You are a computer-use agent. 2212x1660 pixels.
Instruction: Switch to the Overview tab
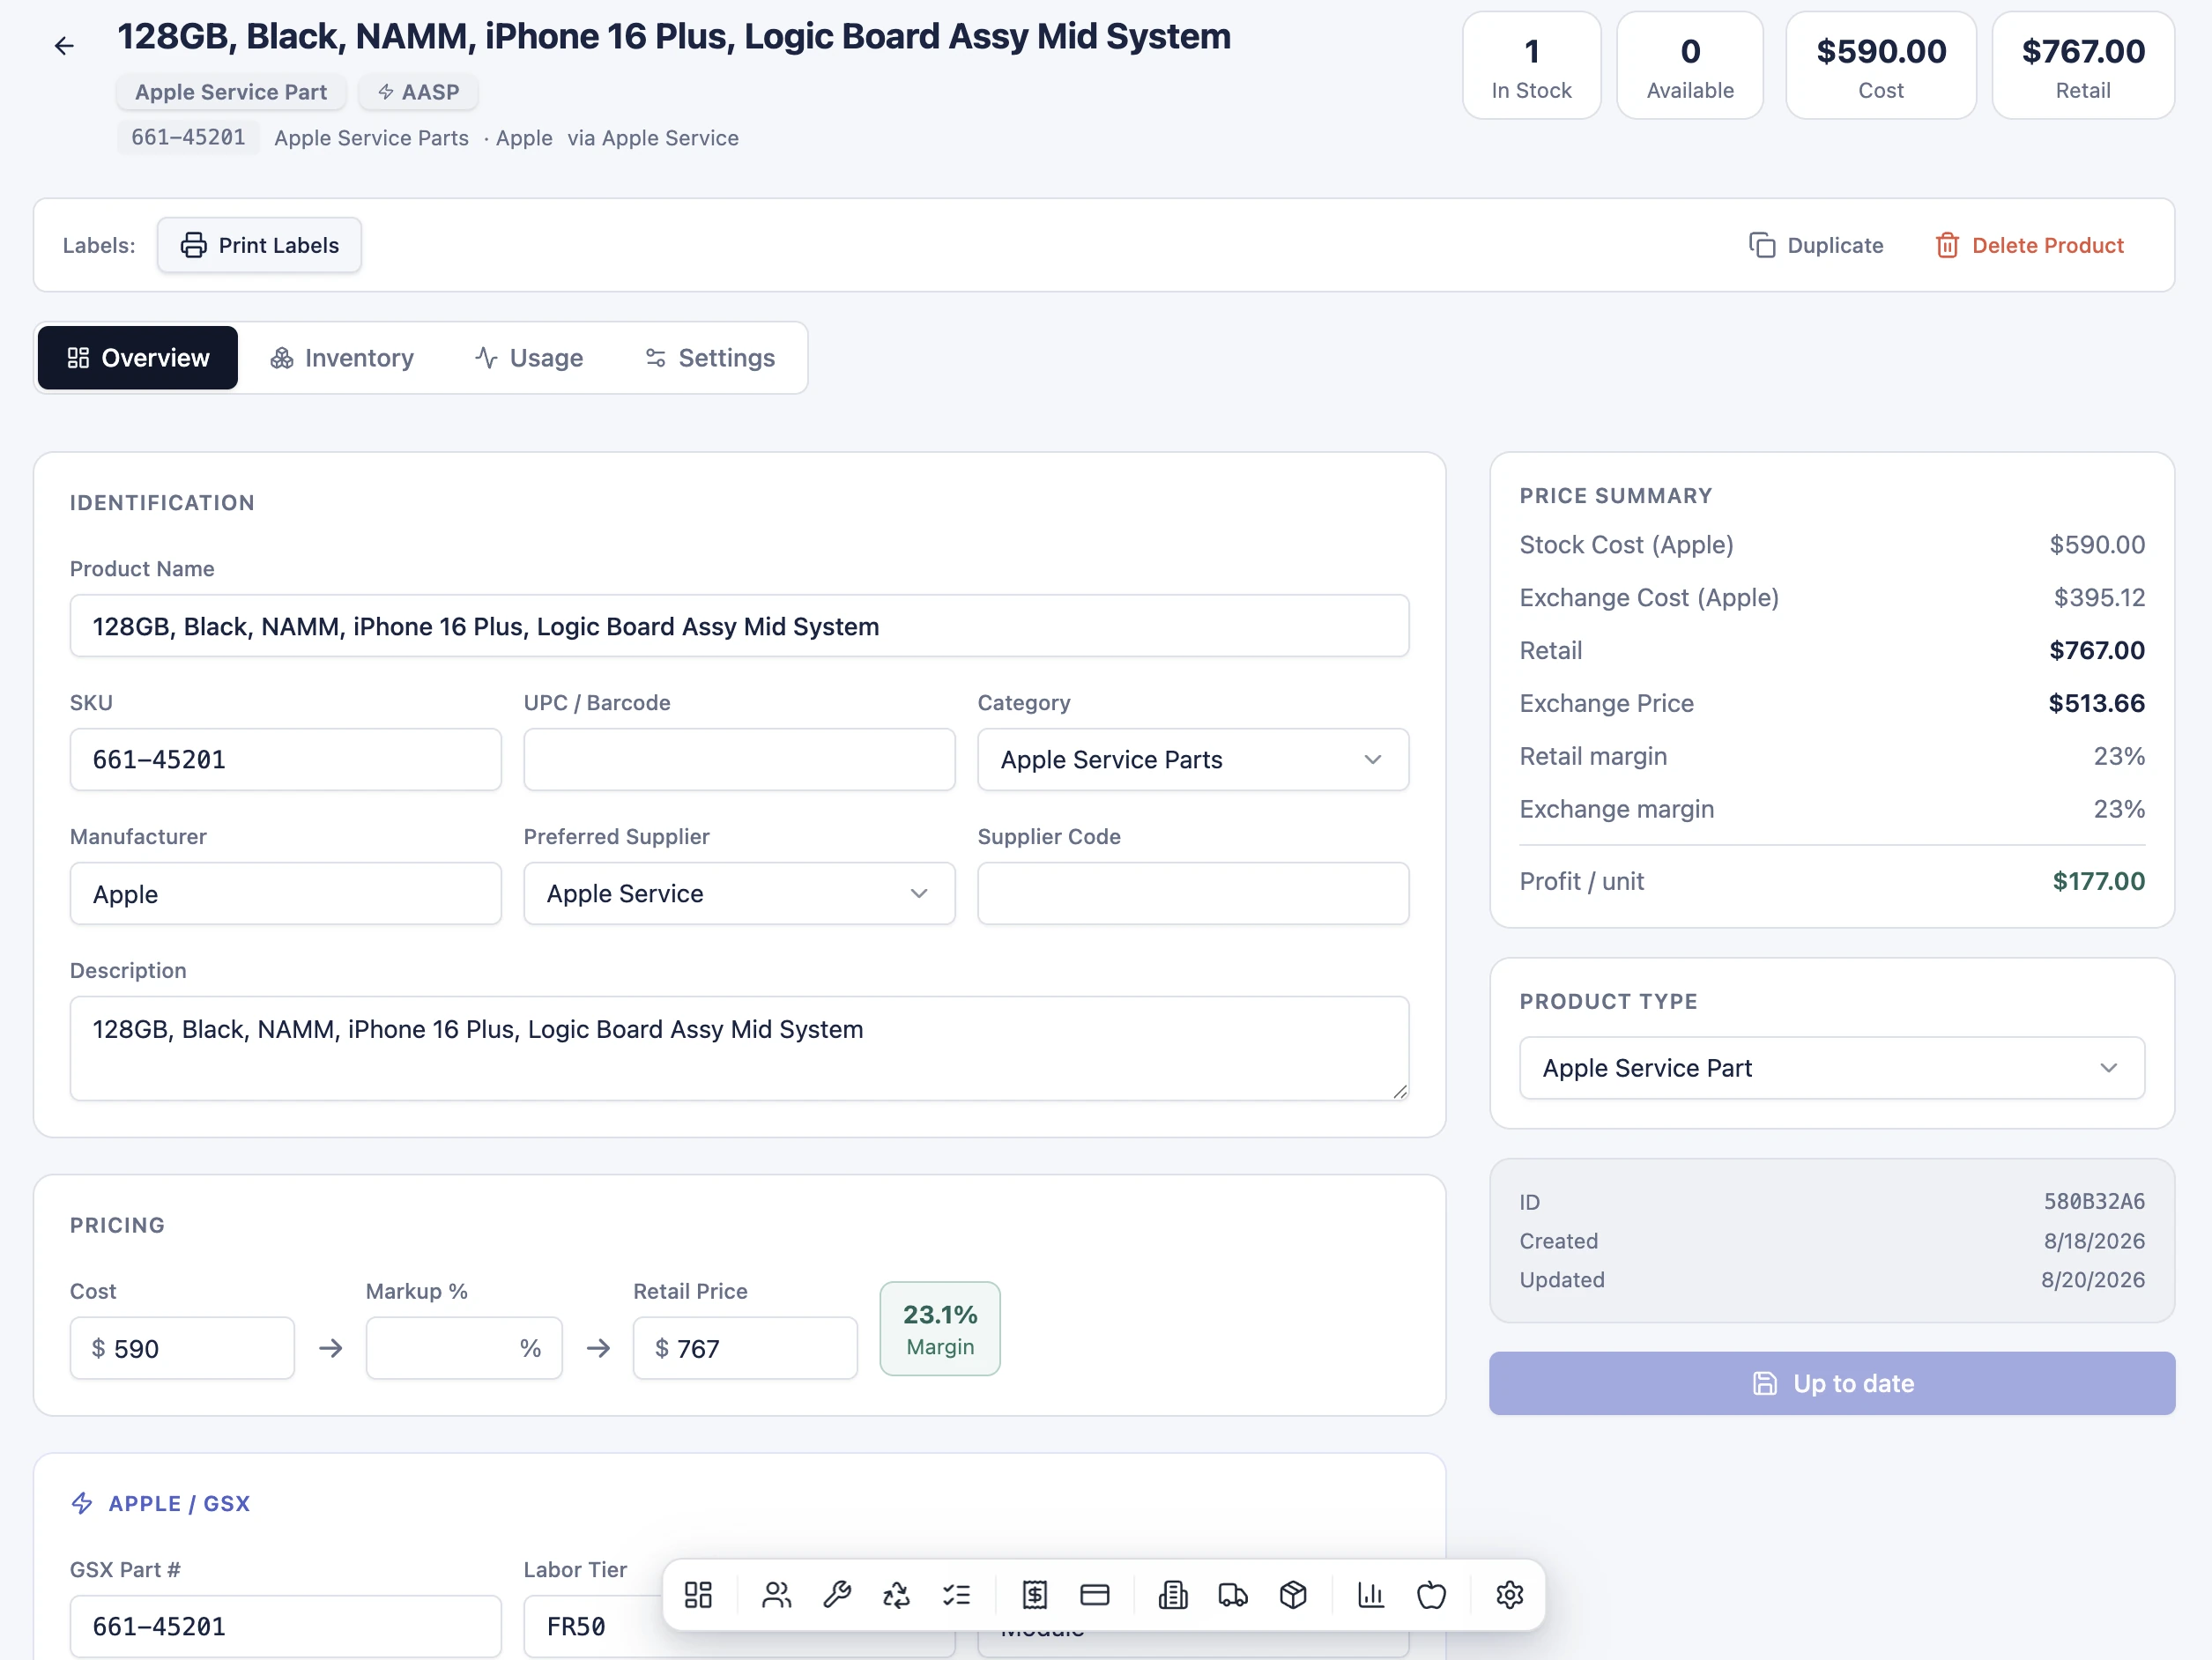click(x=138, y=358)
